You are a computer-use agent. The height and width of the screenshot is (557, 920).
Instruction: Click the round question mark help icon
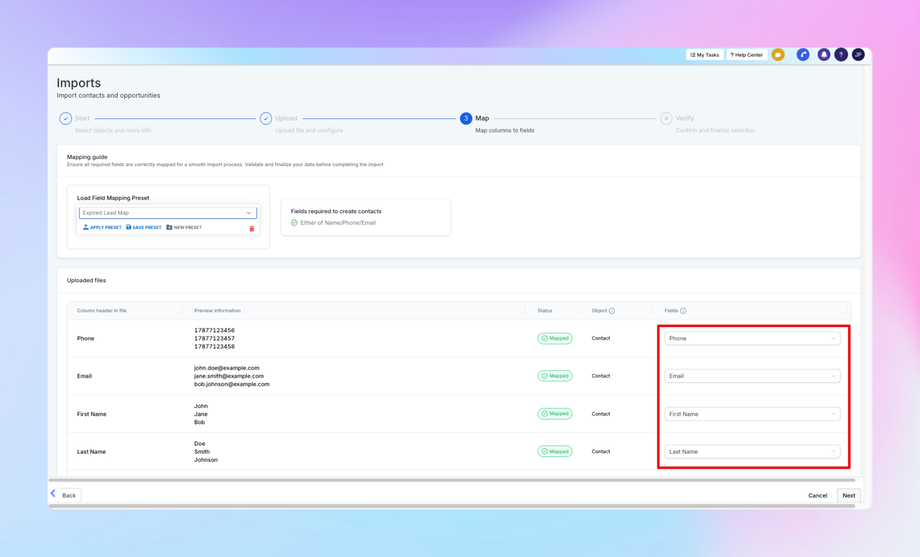(x=841, y=55)
